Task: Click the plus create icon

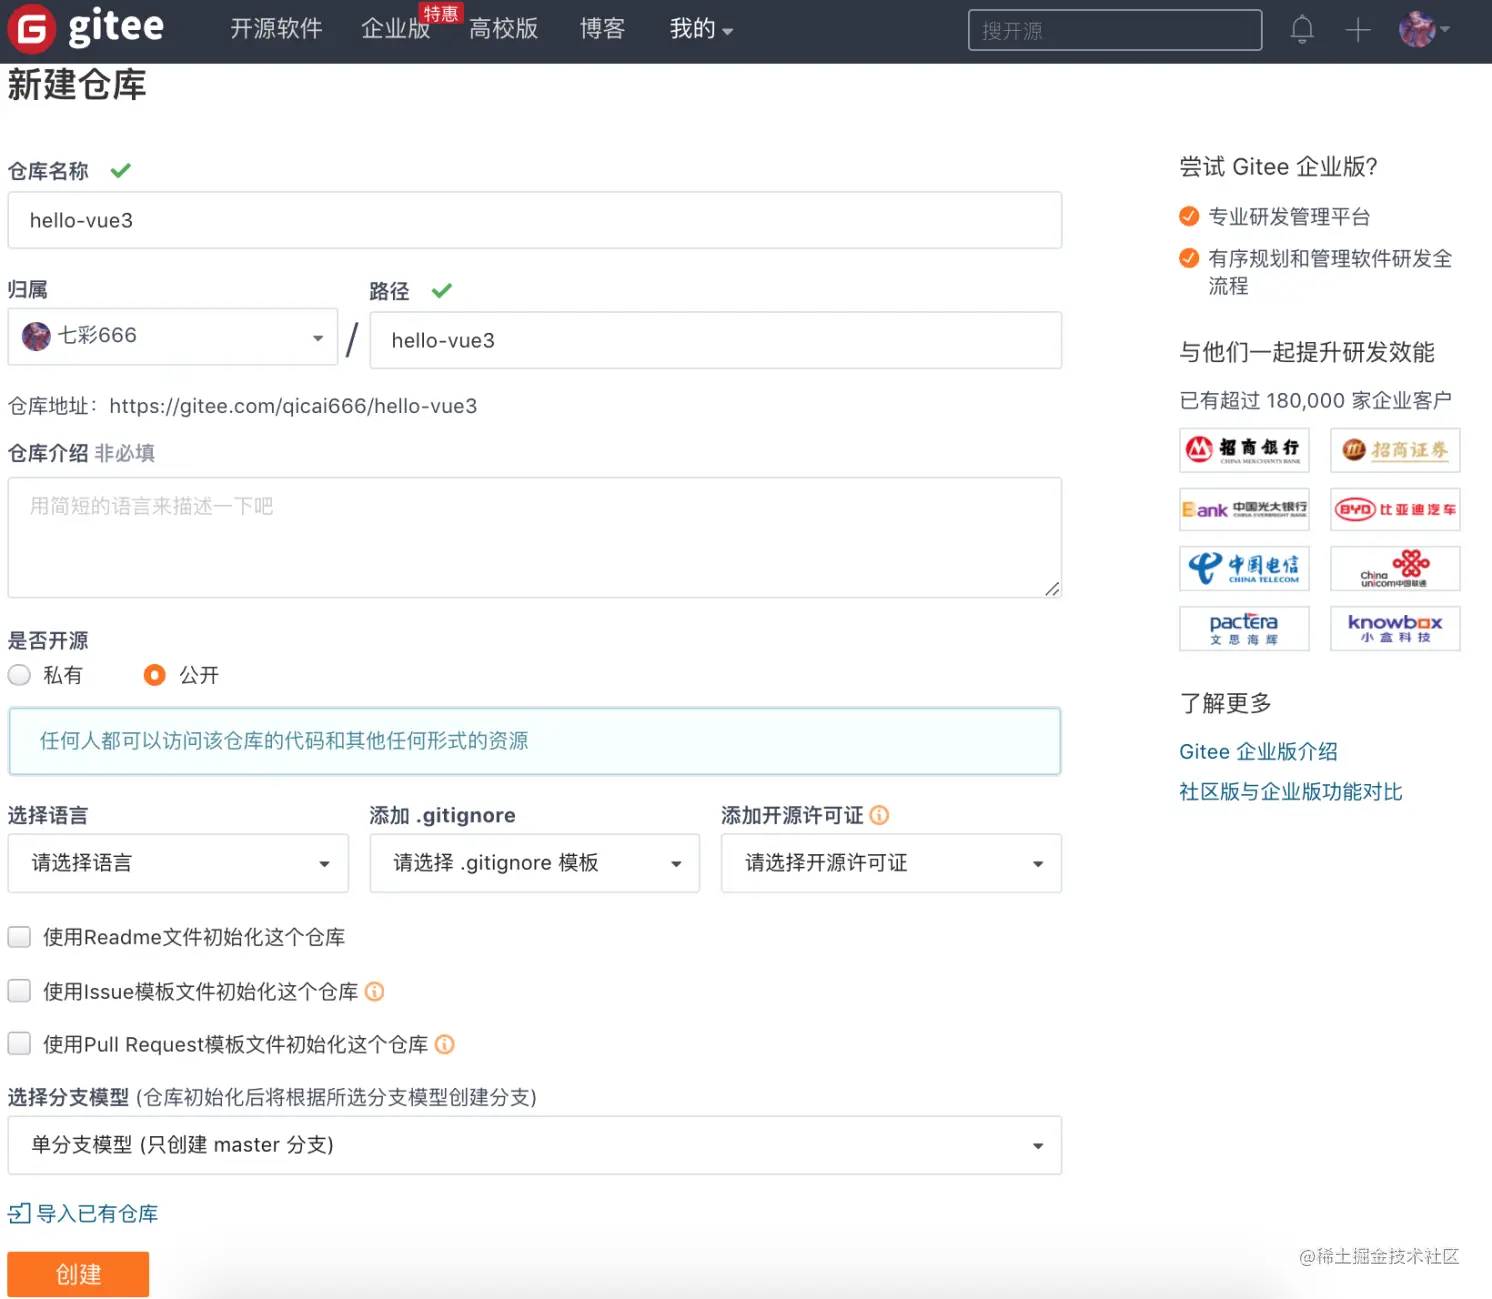Action: coord(1357,30)
